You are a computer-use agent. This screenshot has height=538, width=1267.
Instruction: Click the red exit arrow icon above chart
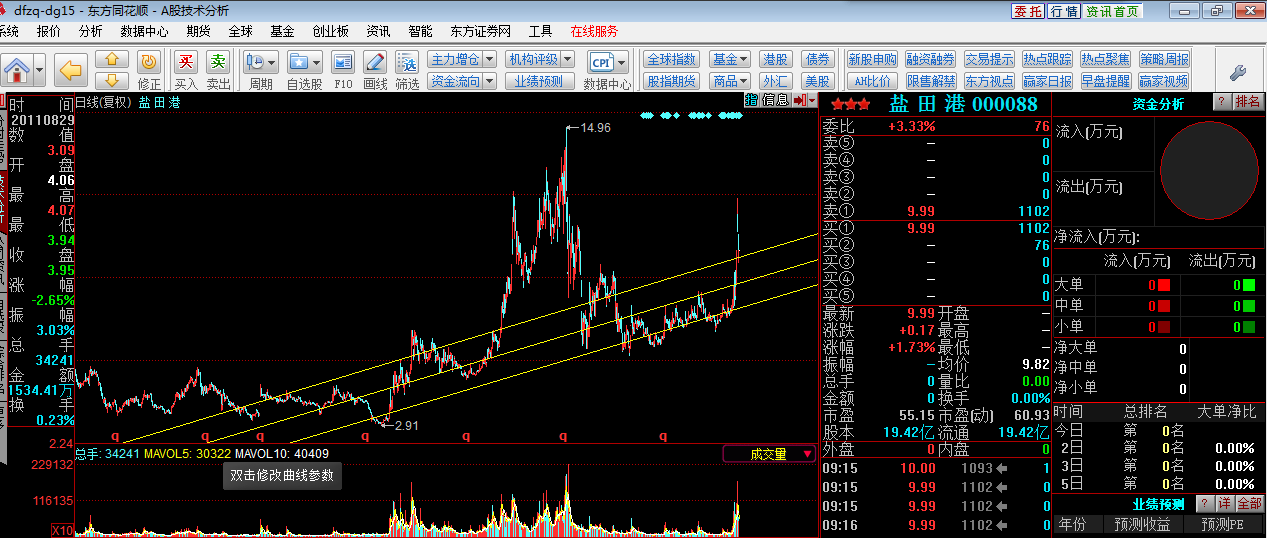tap(800, 100)
